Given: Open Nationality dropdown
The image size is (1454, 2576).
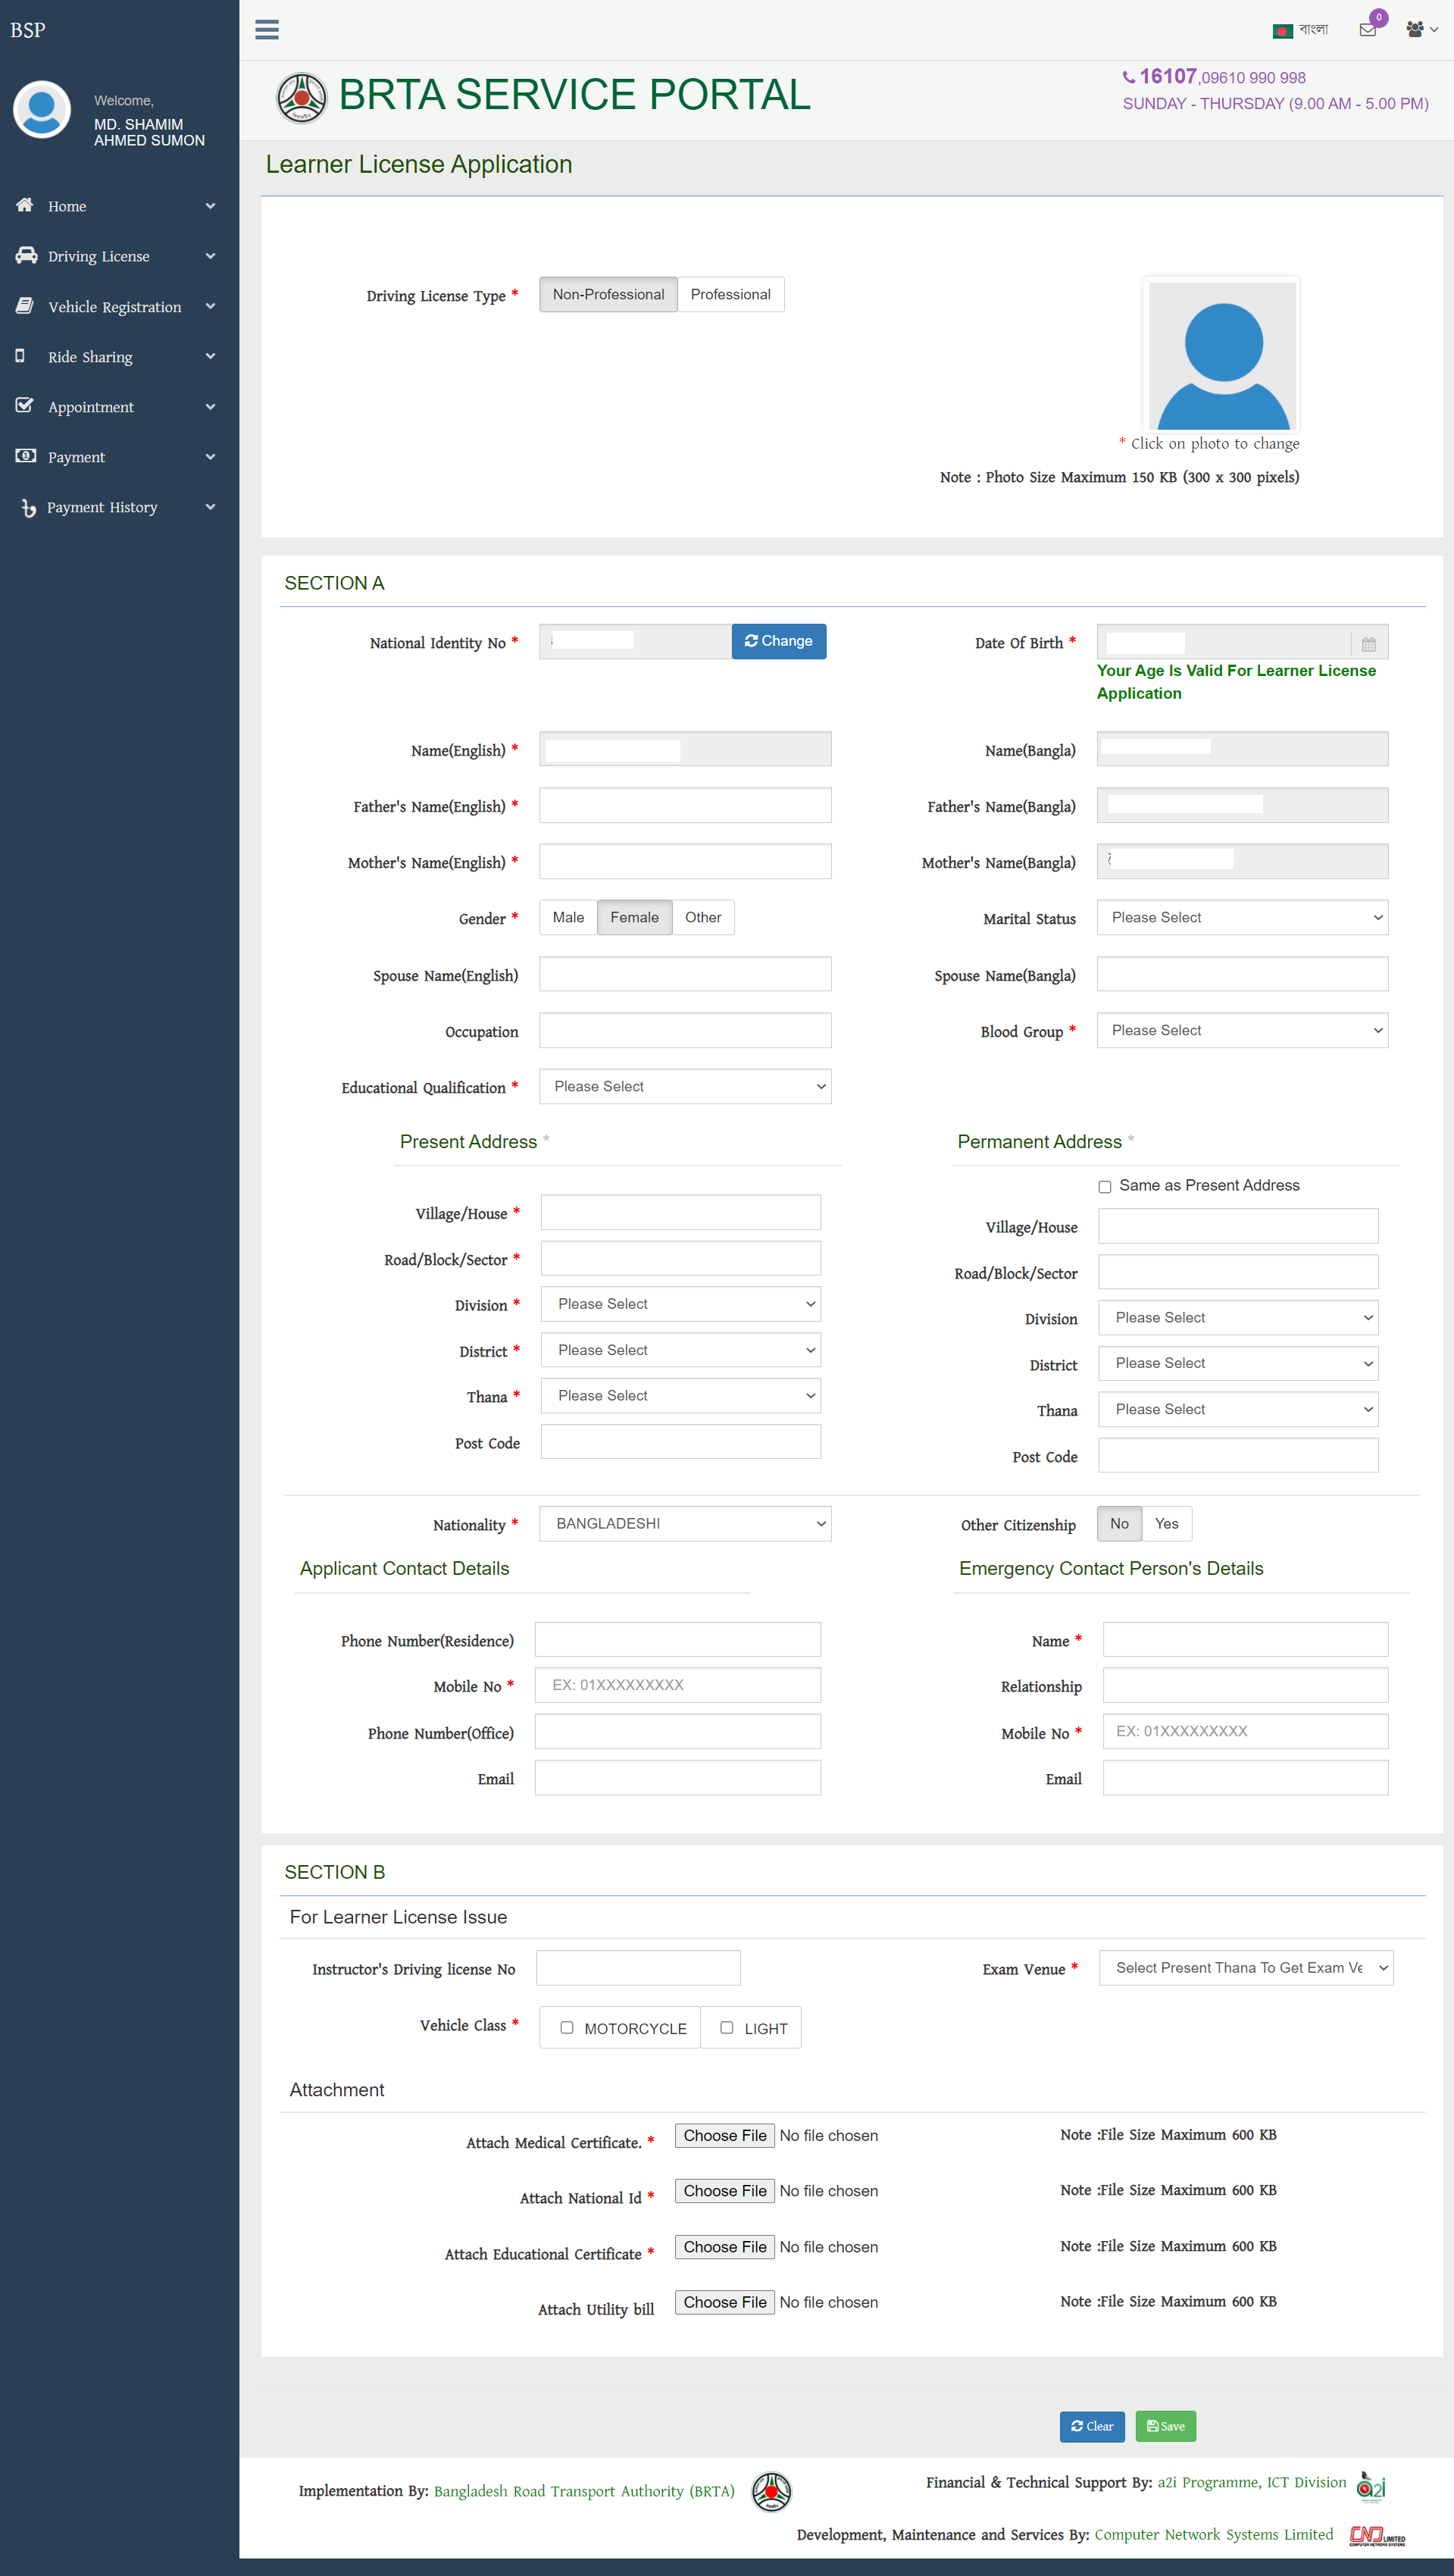Looking at the screenshot, I should click(685, 1523).
